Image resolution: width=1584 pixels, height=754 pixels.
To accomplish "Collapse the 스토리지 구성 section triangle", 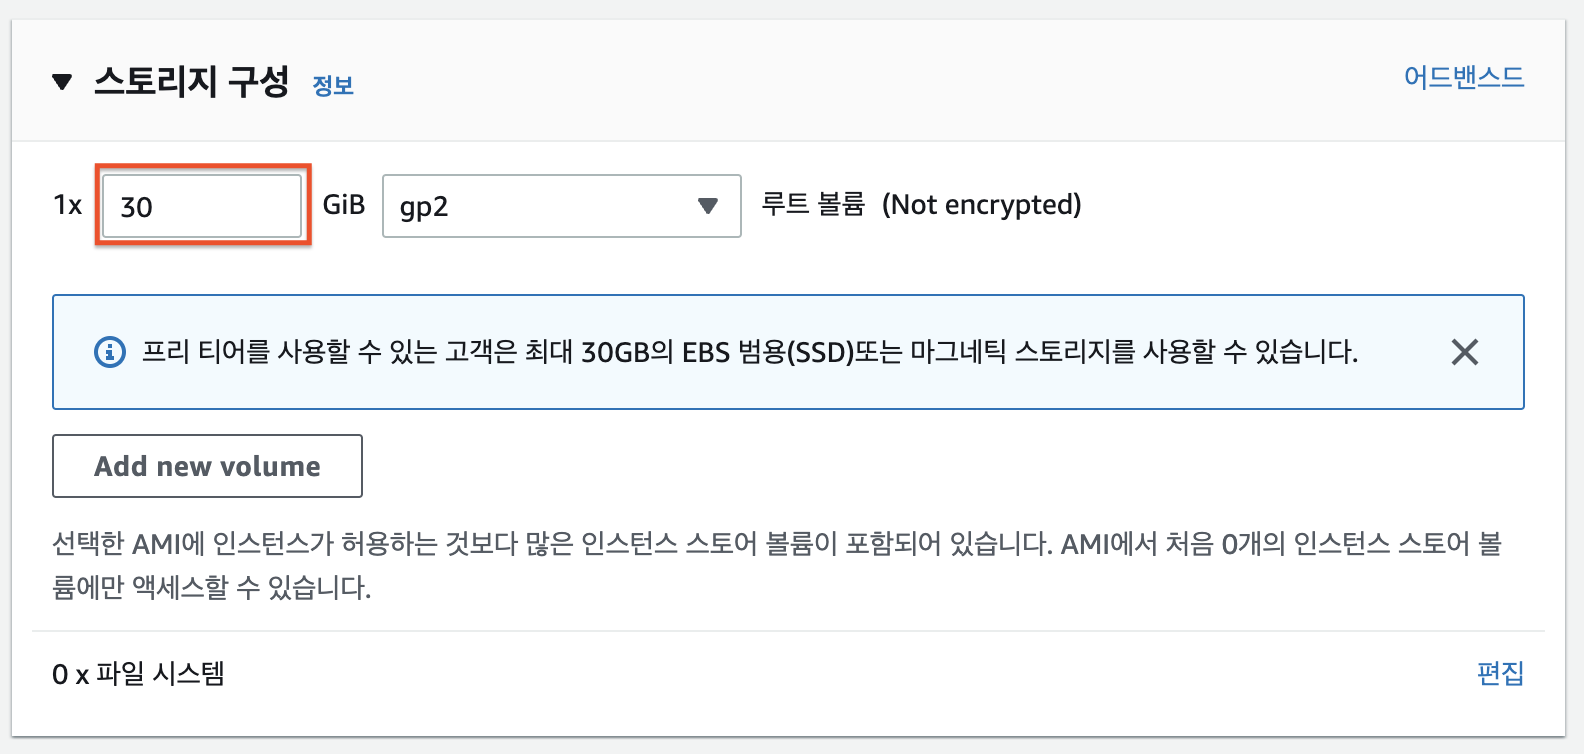I will coord(62,82).
